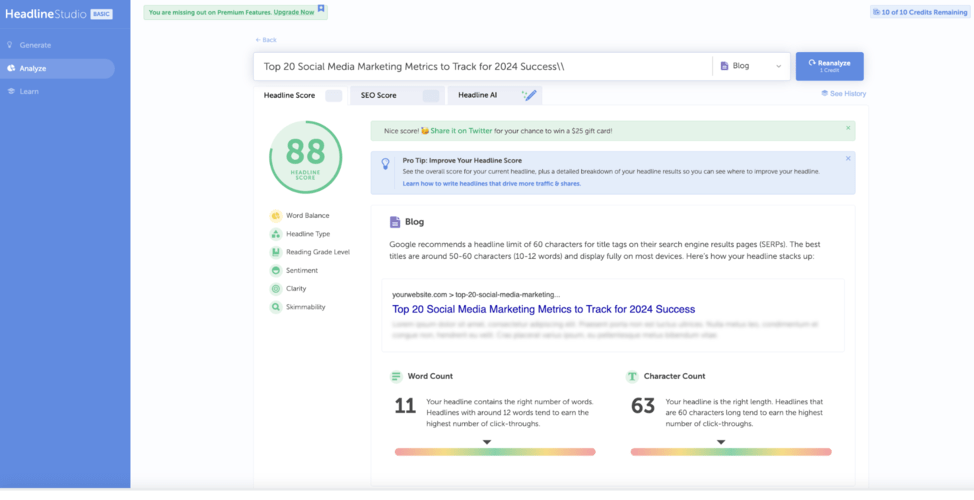The width and height of the screenshot is (974, 500).
Task: Go back using the Back link
Action: tap(266, 40)
